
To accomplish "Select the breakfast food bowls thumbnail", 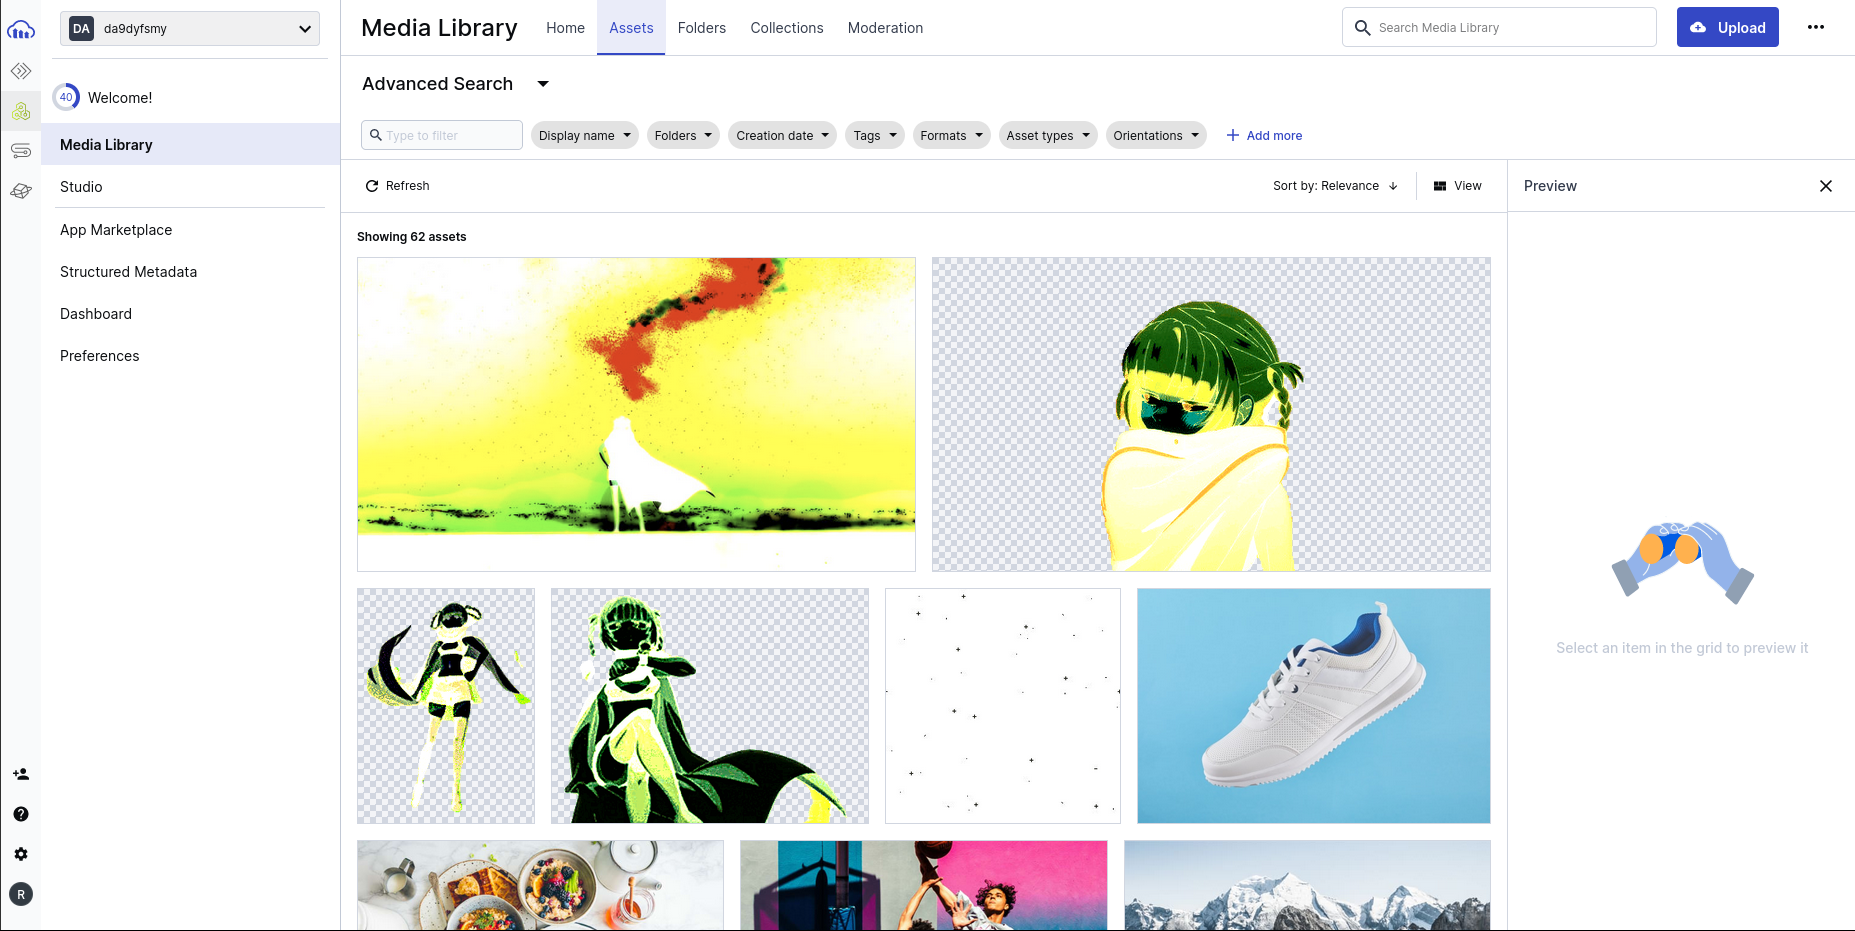I will [x=540, y=885].
